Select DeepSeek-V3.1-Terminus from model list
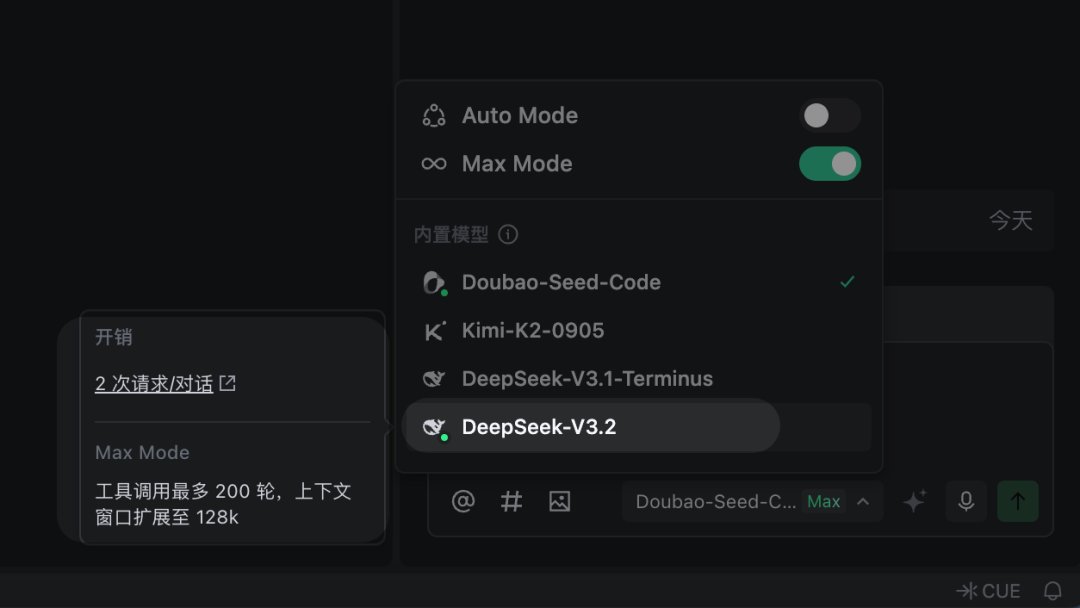 pos(587,379)
